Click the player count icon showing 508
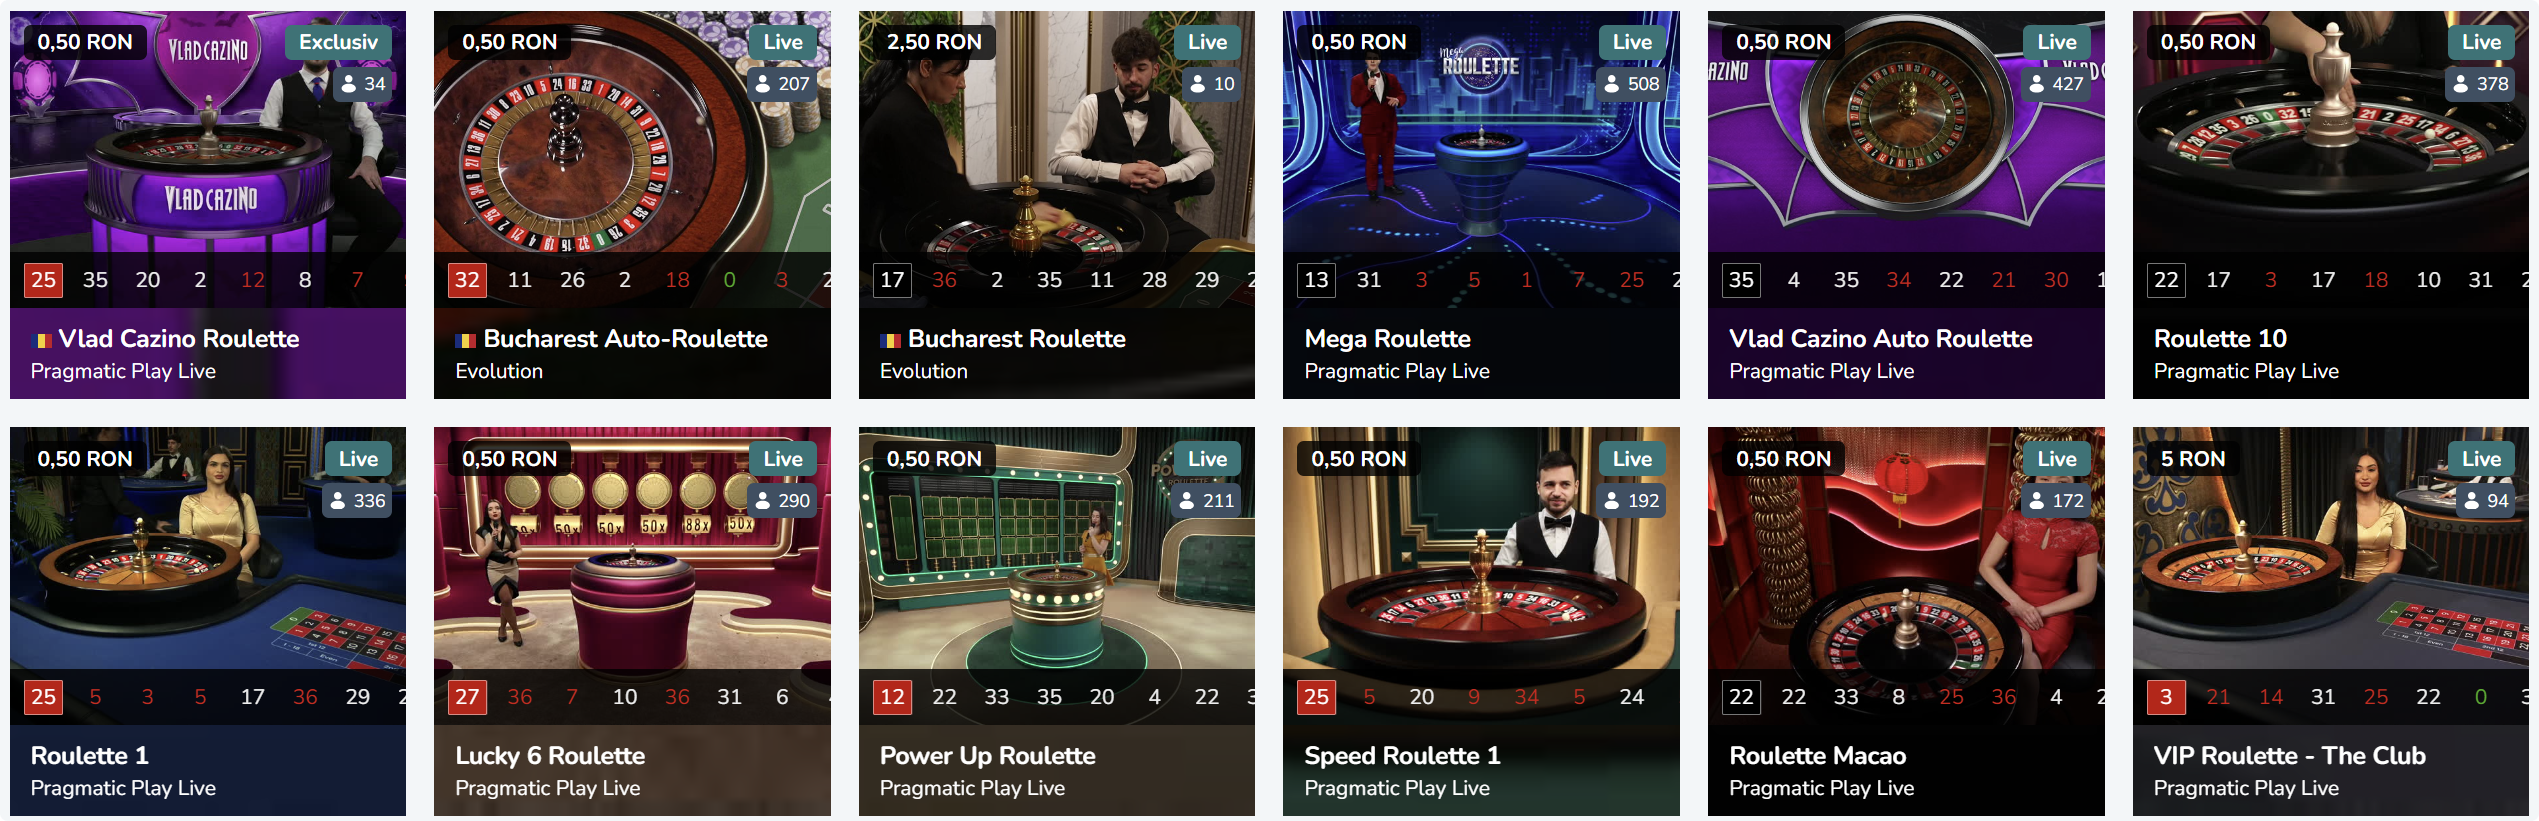This screenshot has height=821, width=2539. coord(1612,84)
